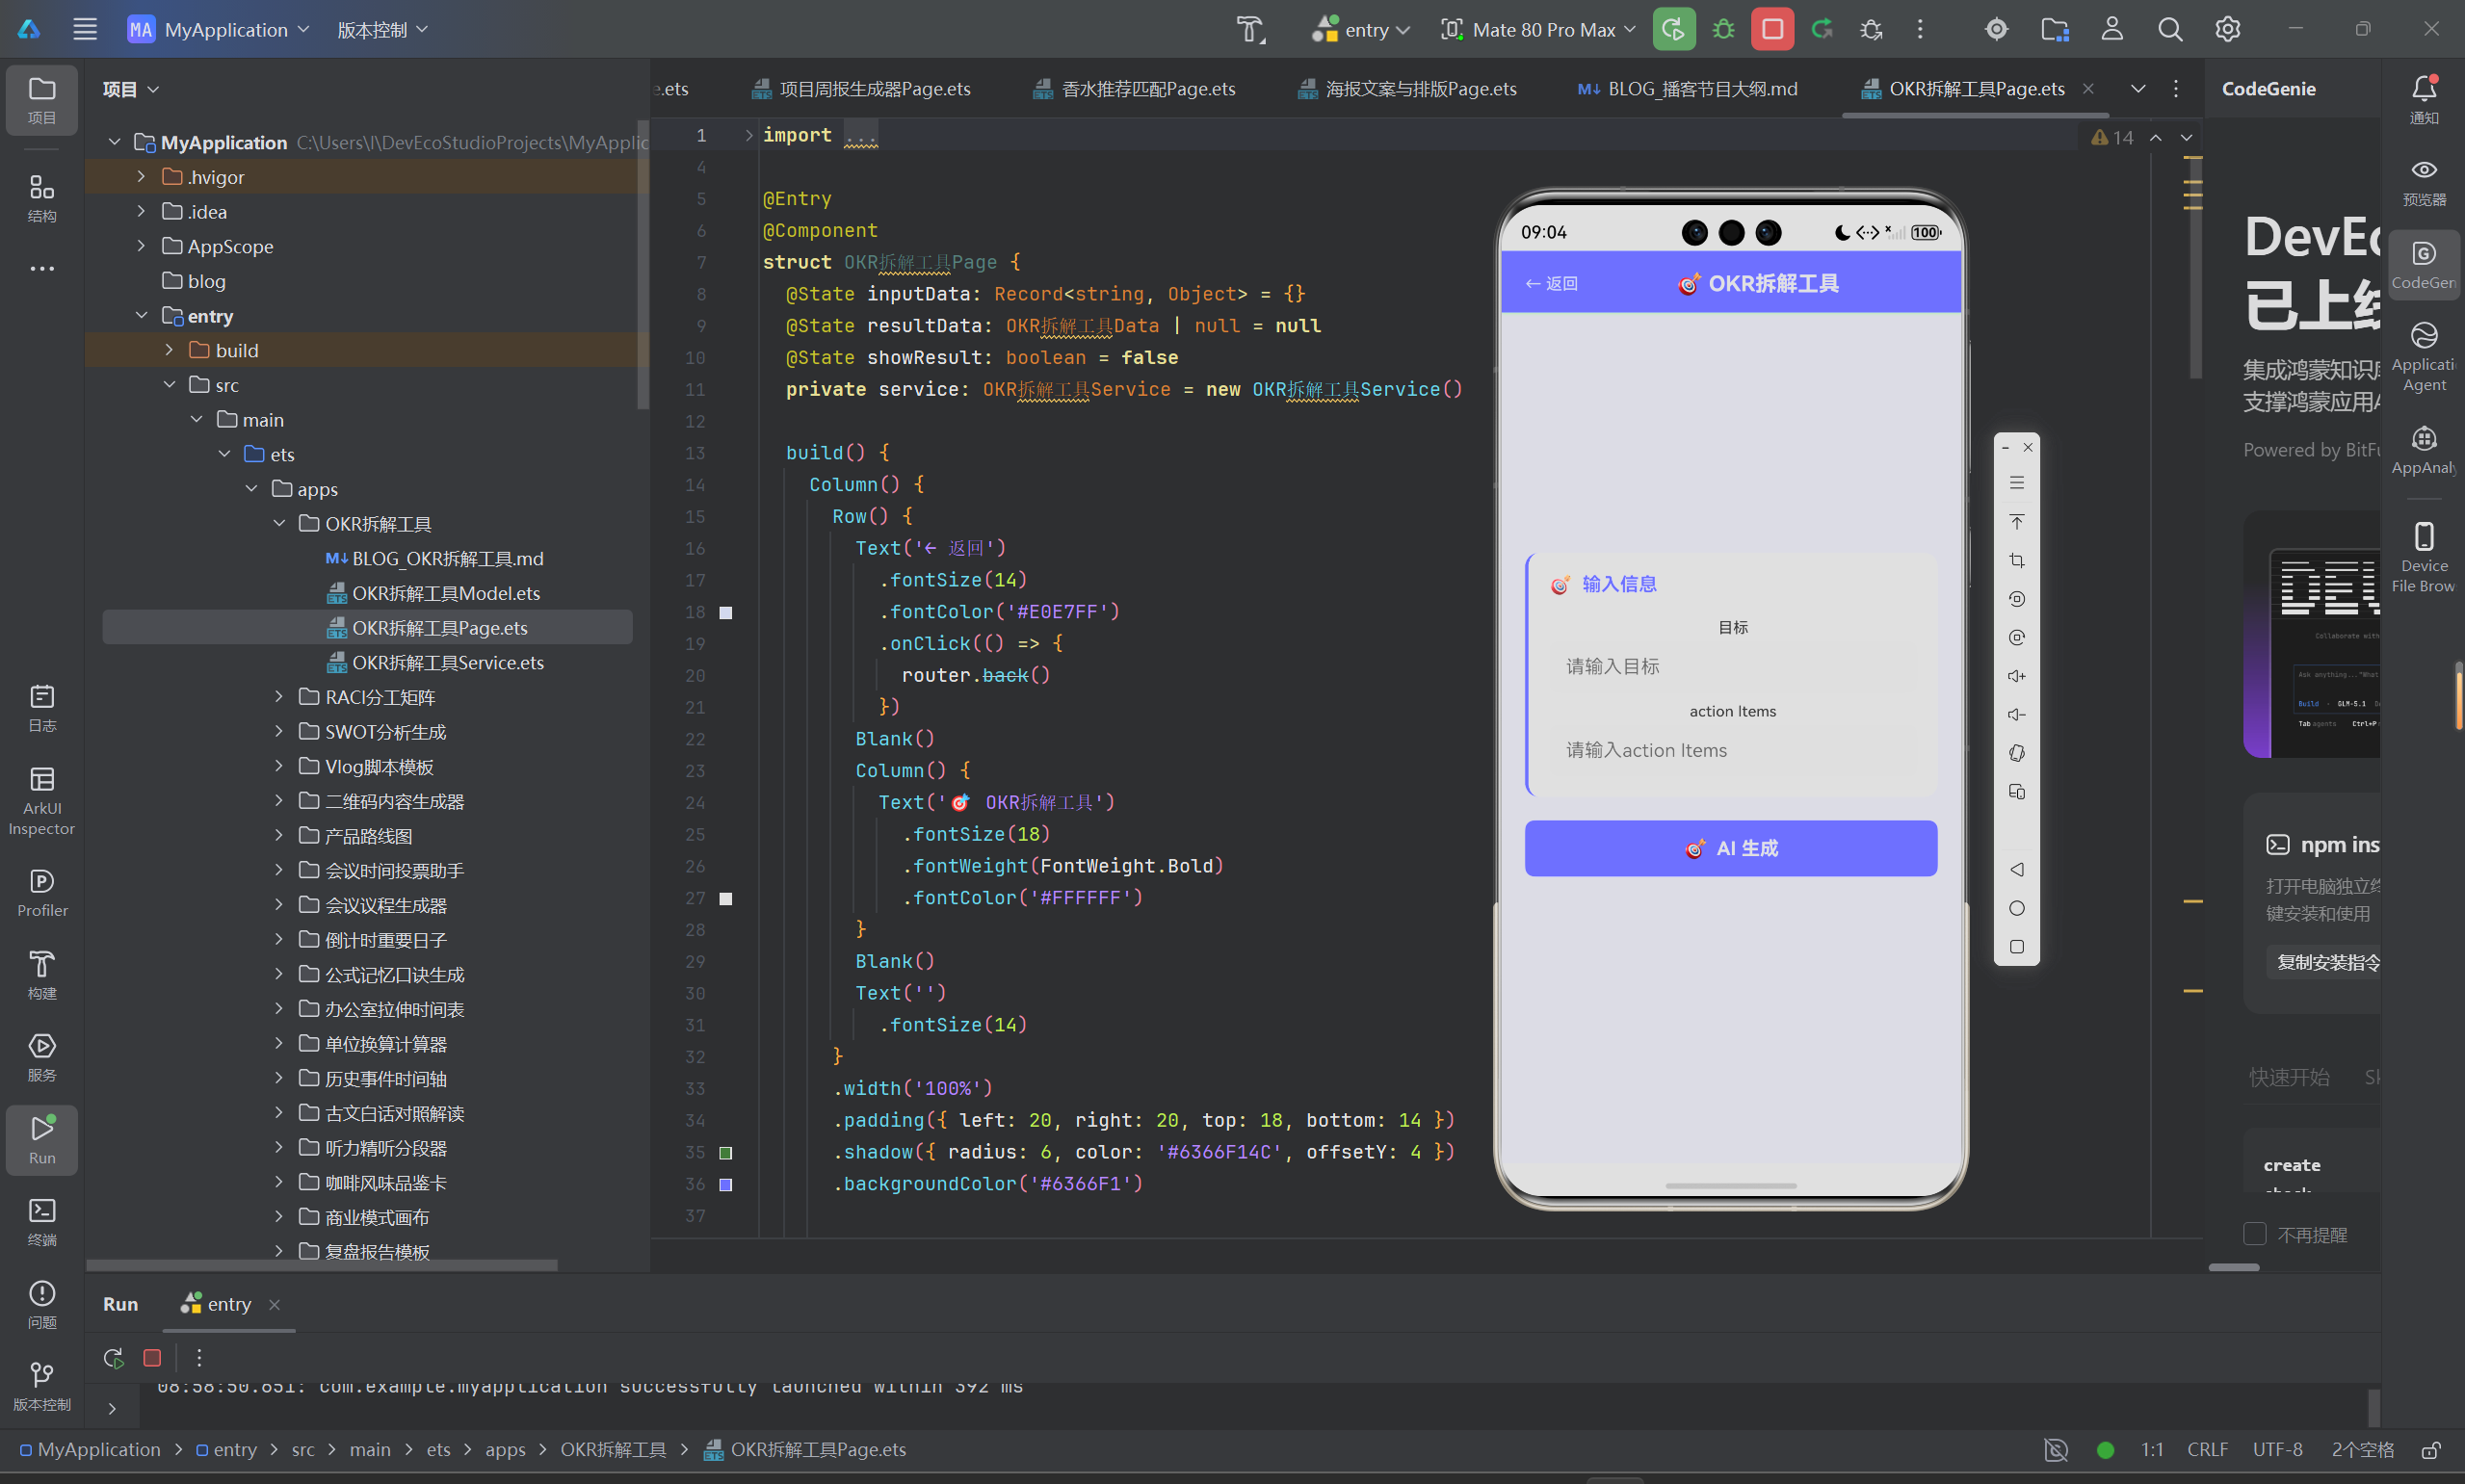Click the 请输入action Items input field
2465x1484 pixels.
(x=1732, y=750)
